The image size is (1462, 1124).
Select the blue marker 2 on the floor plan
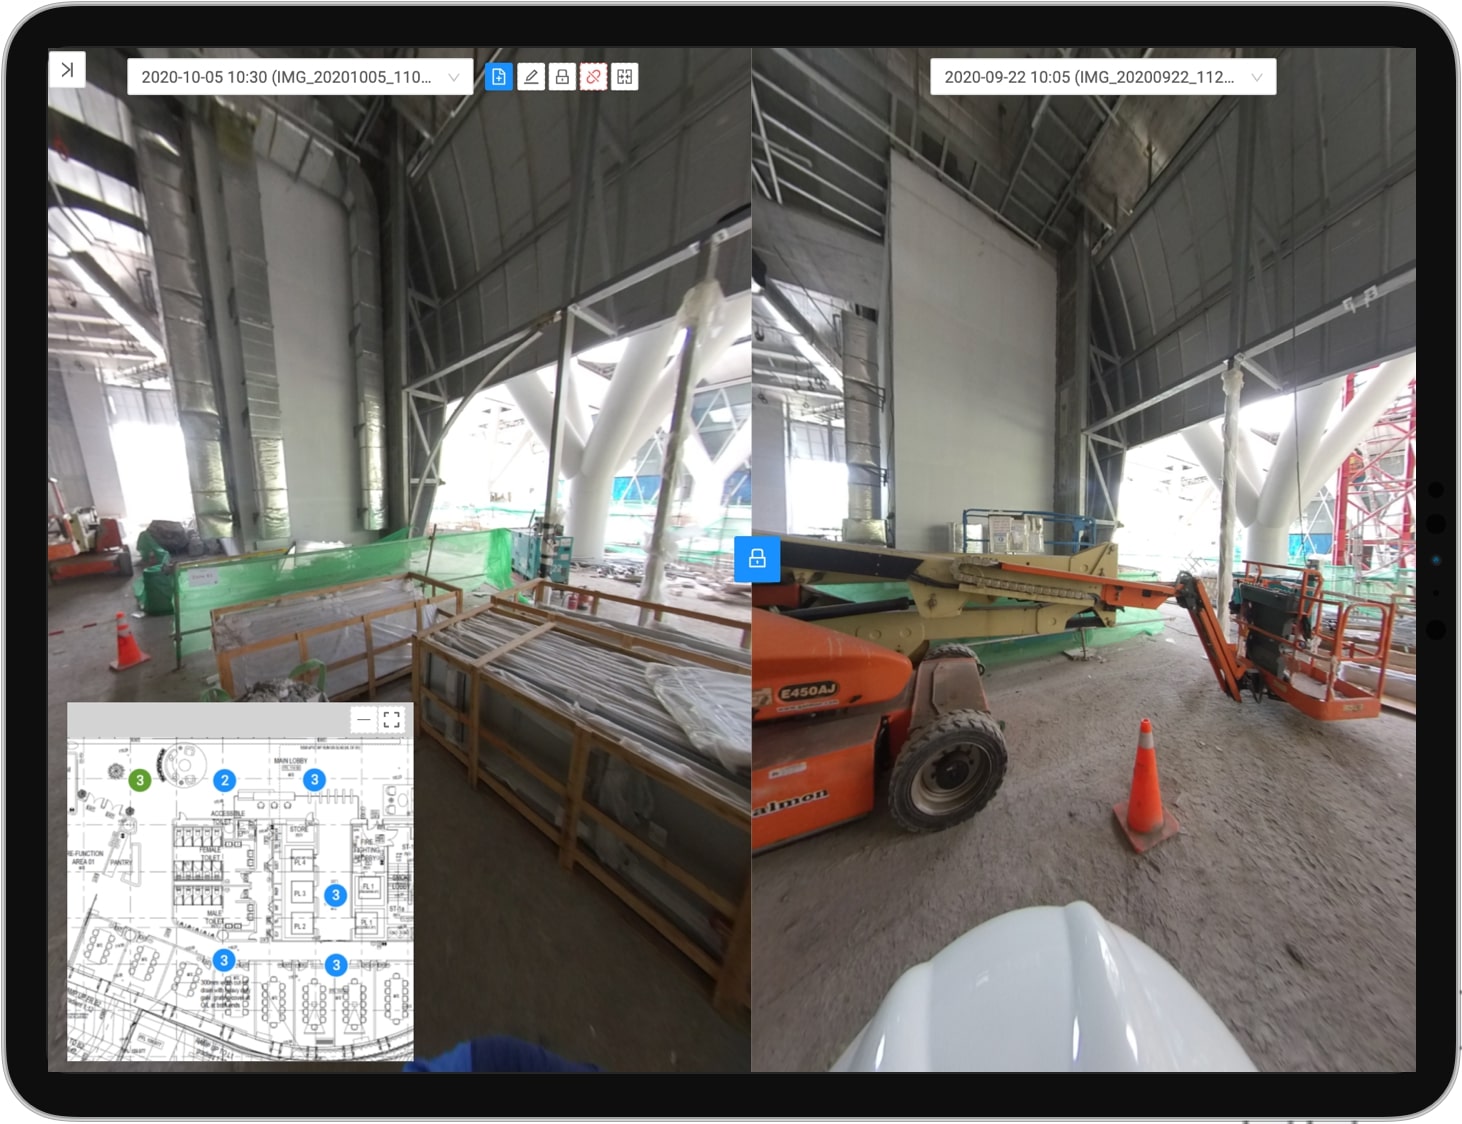(x=225, y=780)
